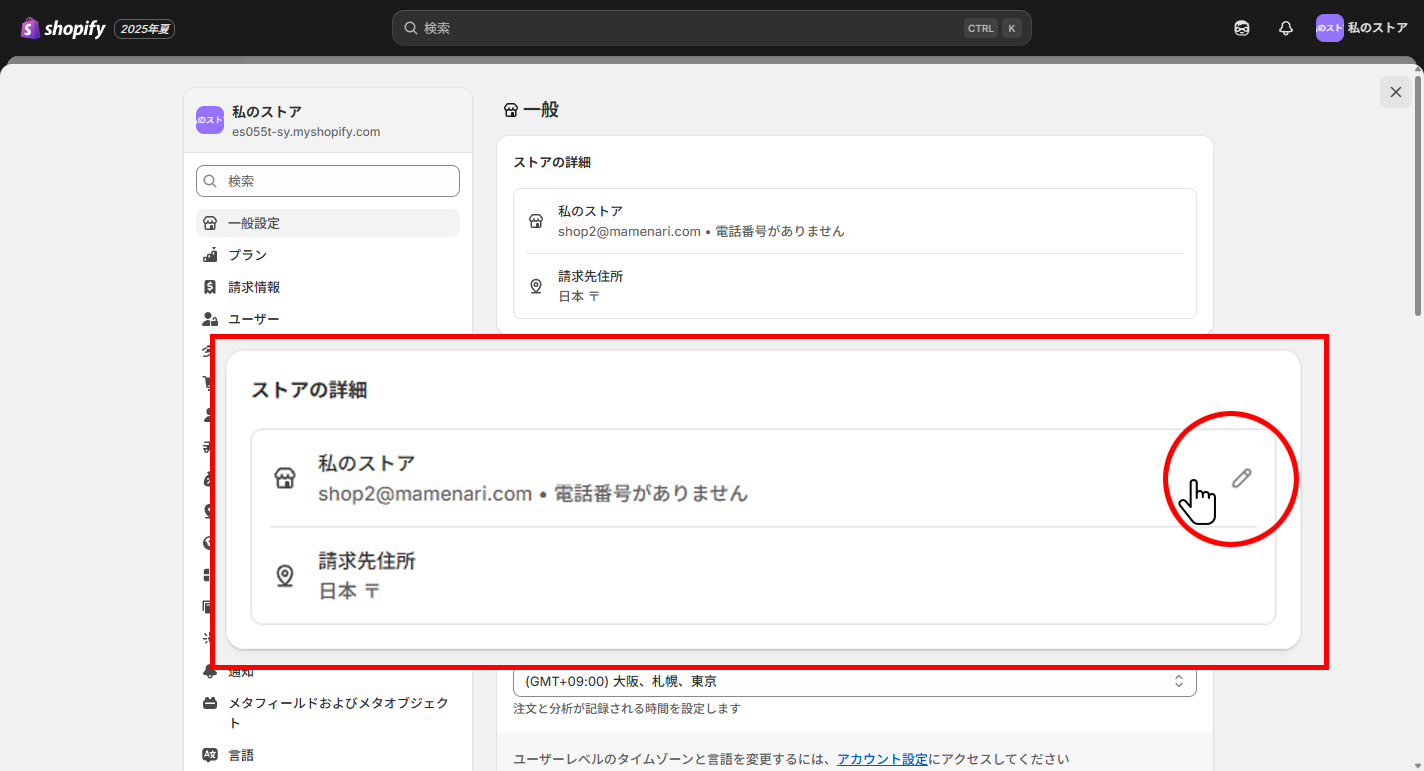
Task: Click the settings sidebar 検索 search field
Action: click(x=328, y=181)
